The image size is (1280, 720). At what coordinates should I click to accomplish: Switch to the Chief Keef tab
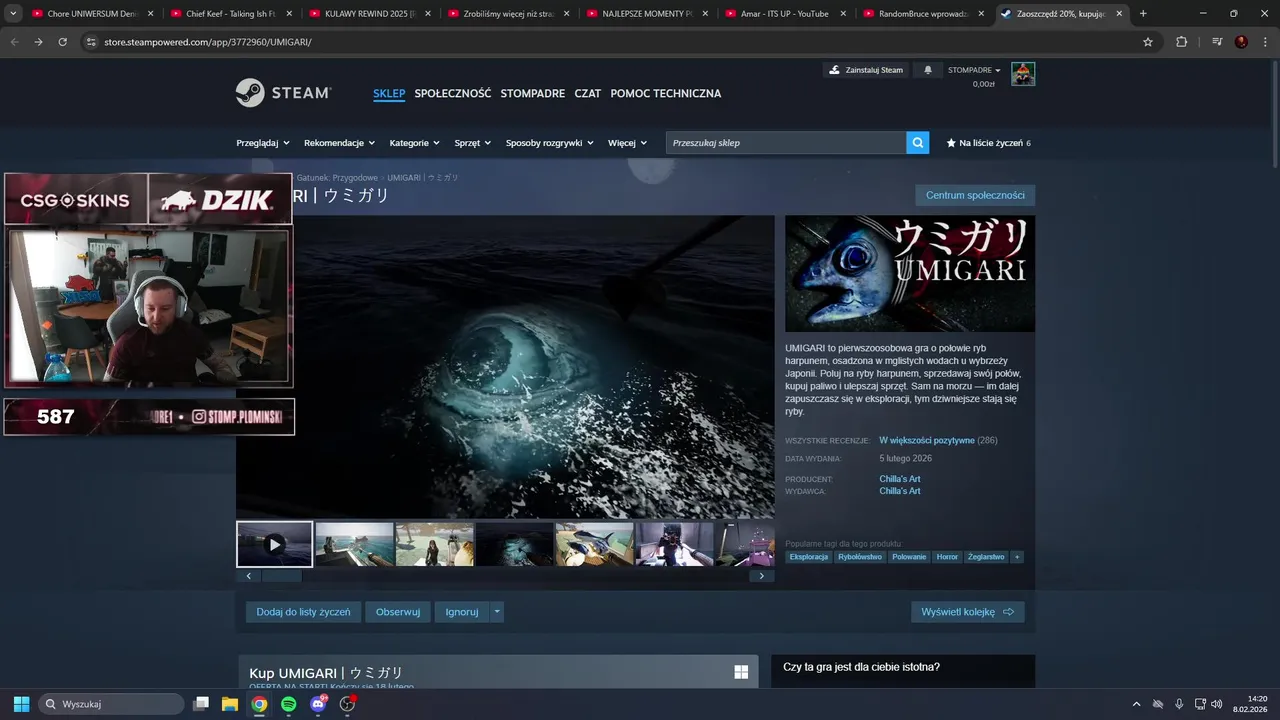(x=231, y=14)
